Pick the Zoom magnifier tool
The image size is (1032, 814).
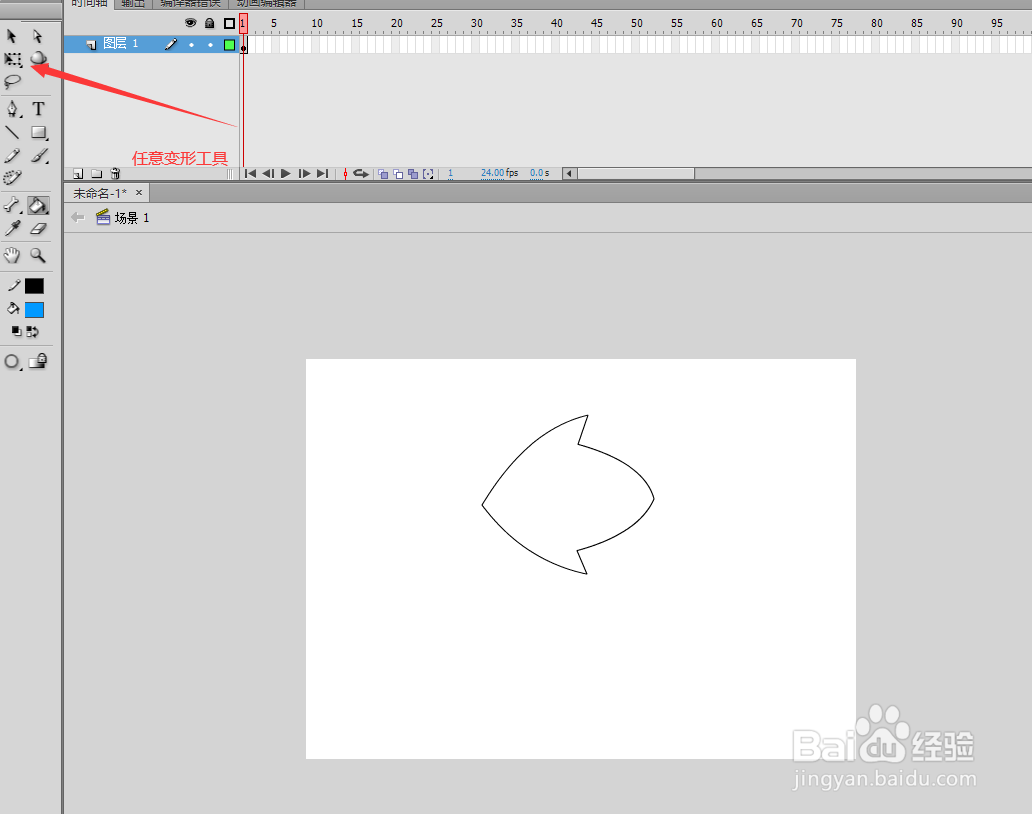pos(38,255)
